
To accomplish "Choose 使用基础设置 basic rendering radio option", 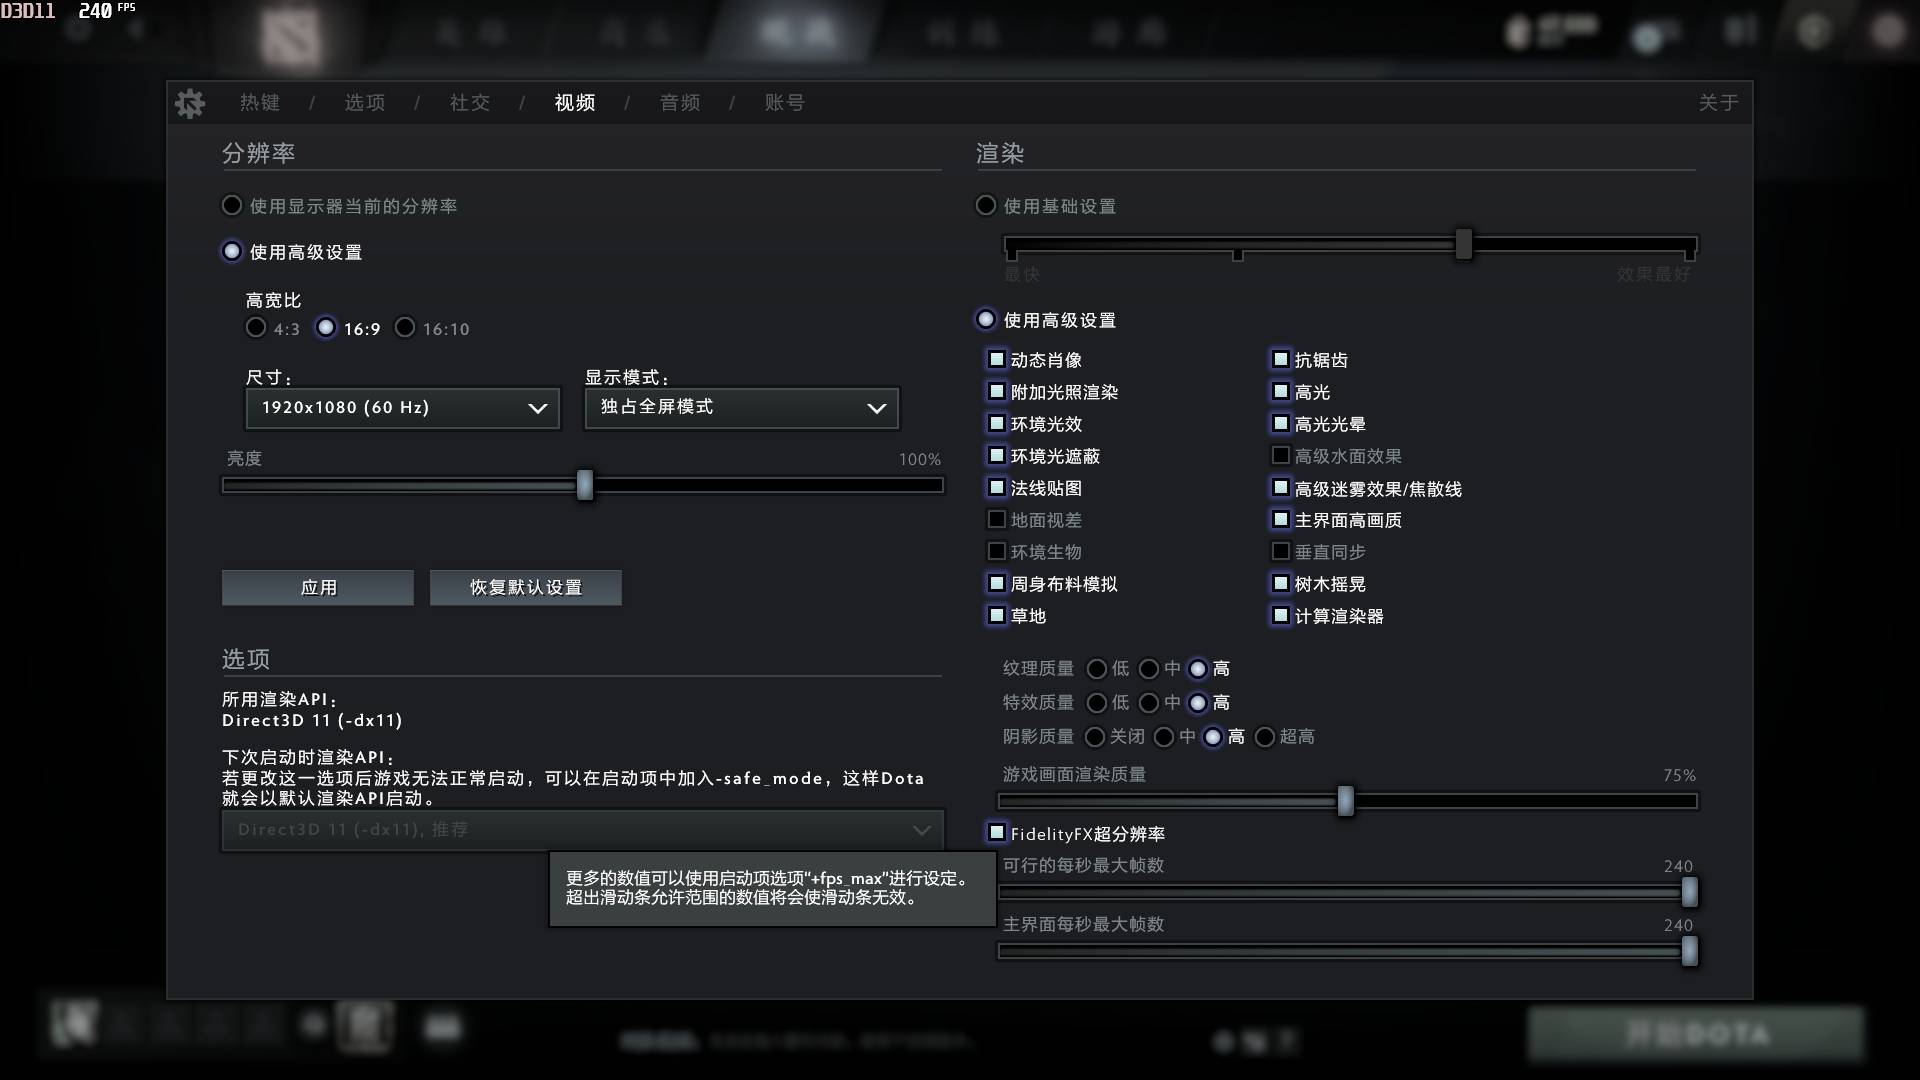I will tap(986, 205).
